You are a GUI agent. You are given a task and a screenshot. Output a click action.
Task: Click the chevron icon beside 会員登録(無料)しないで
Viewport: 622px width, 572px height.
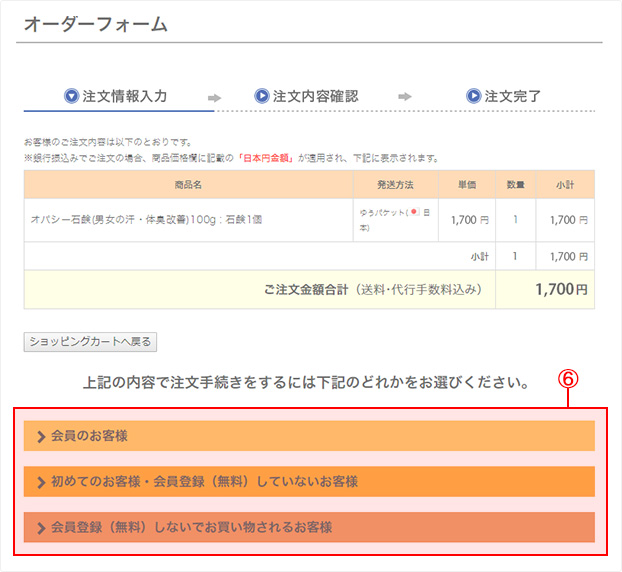coord(41,527)
